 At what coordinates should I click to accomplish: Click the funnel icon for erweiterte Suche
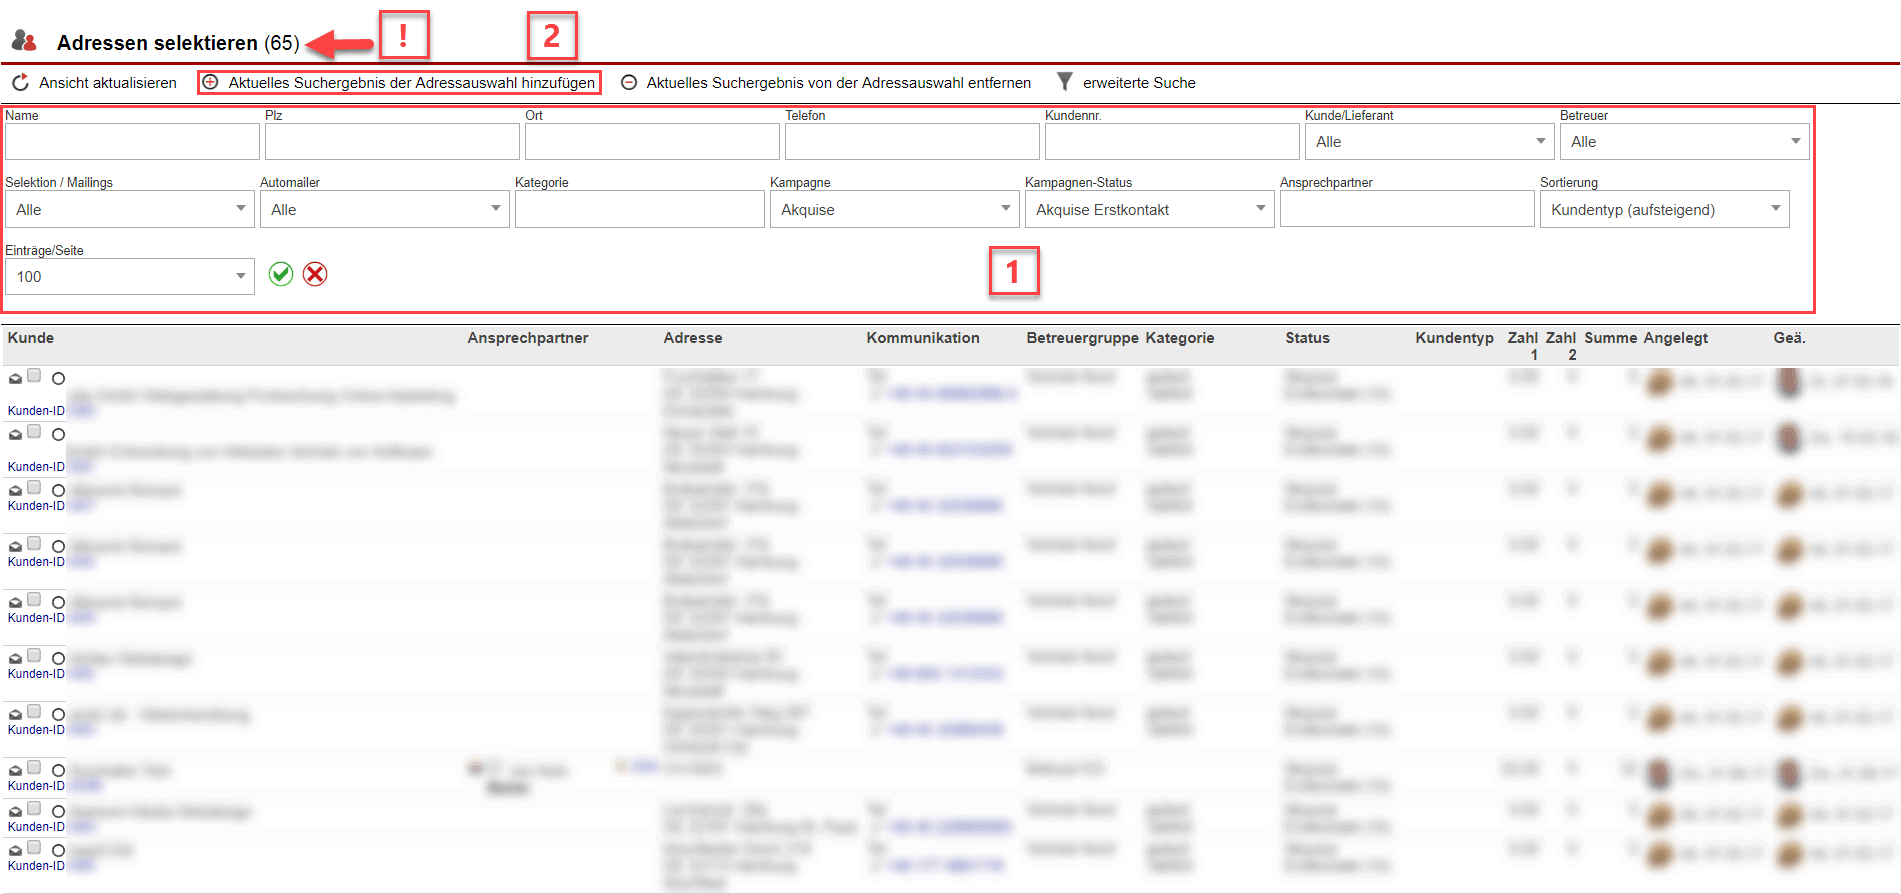tap(1065, 81)
